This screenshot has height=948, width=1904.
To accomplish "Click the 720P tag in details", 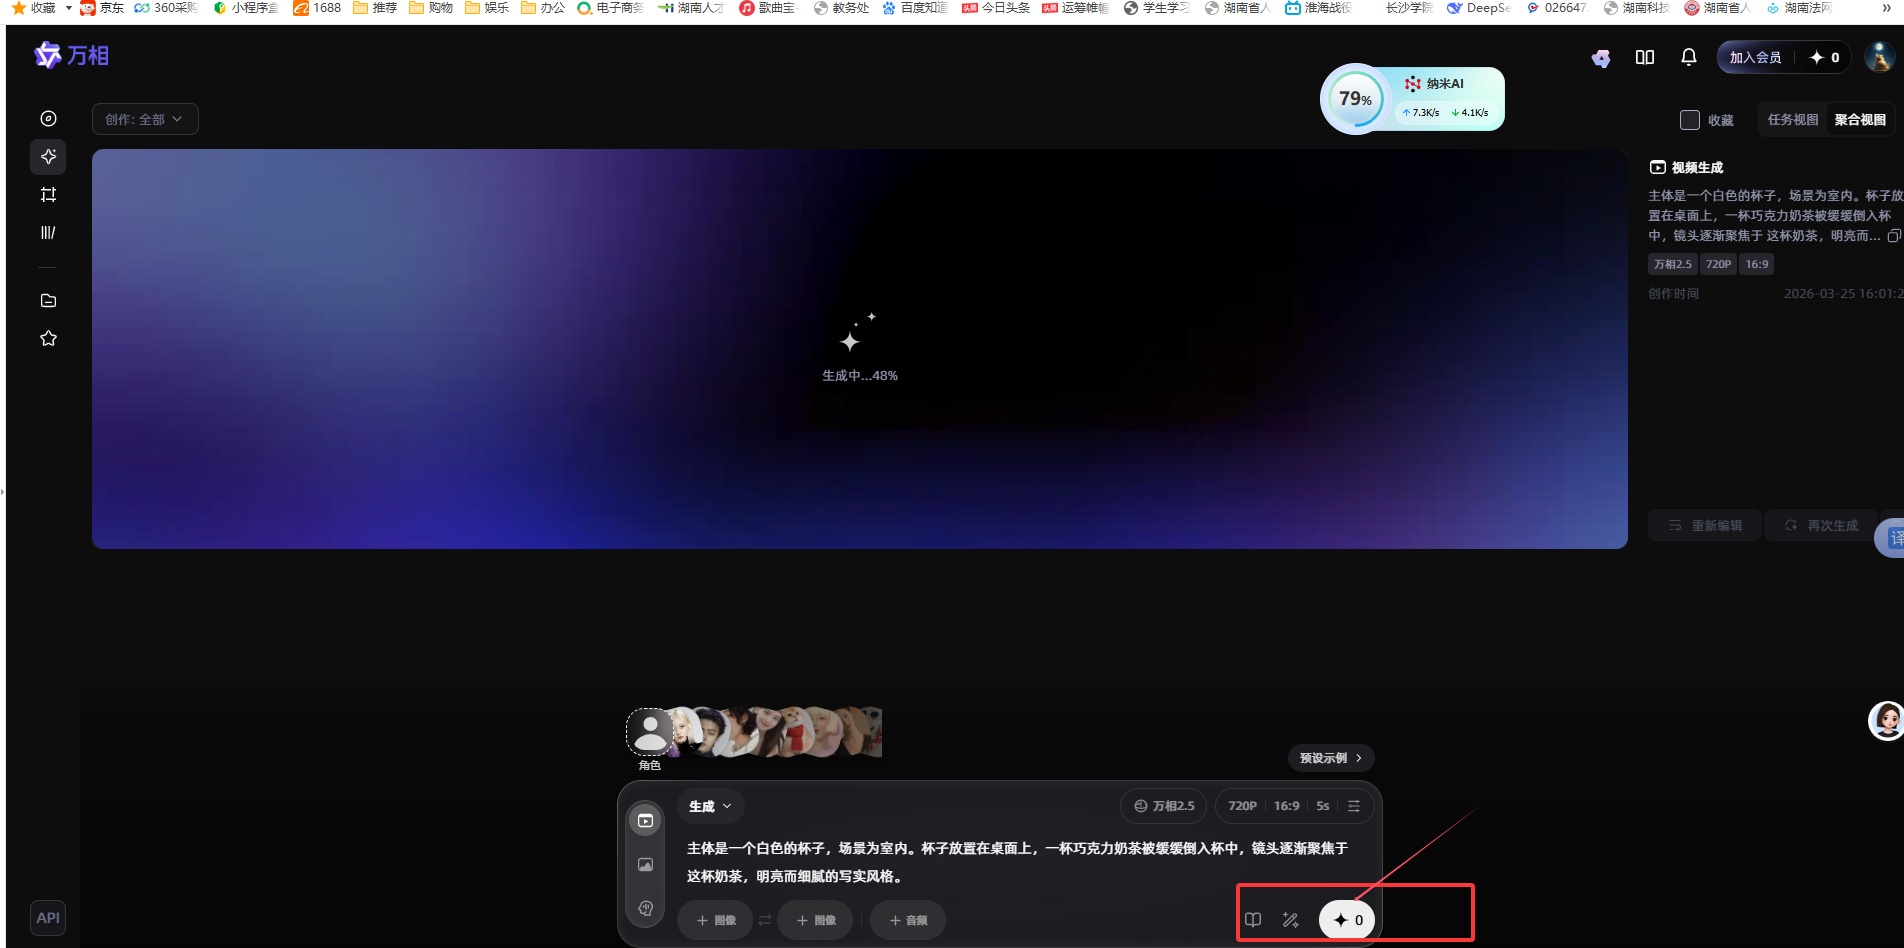I will point(1718,264).
